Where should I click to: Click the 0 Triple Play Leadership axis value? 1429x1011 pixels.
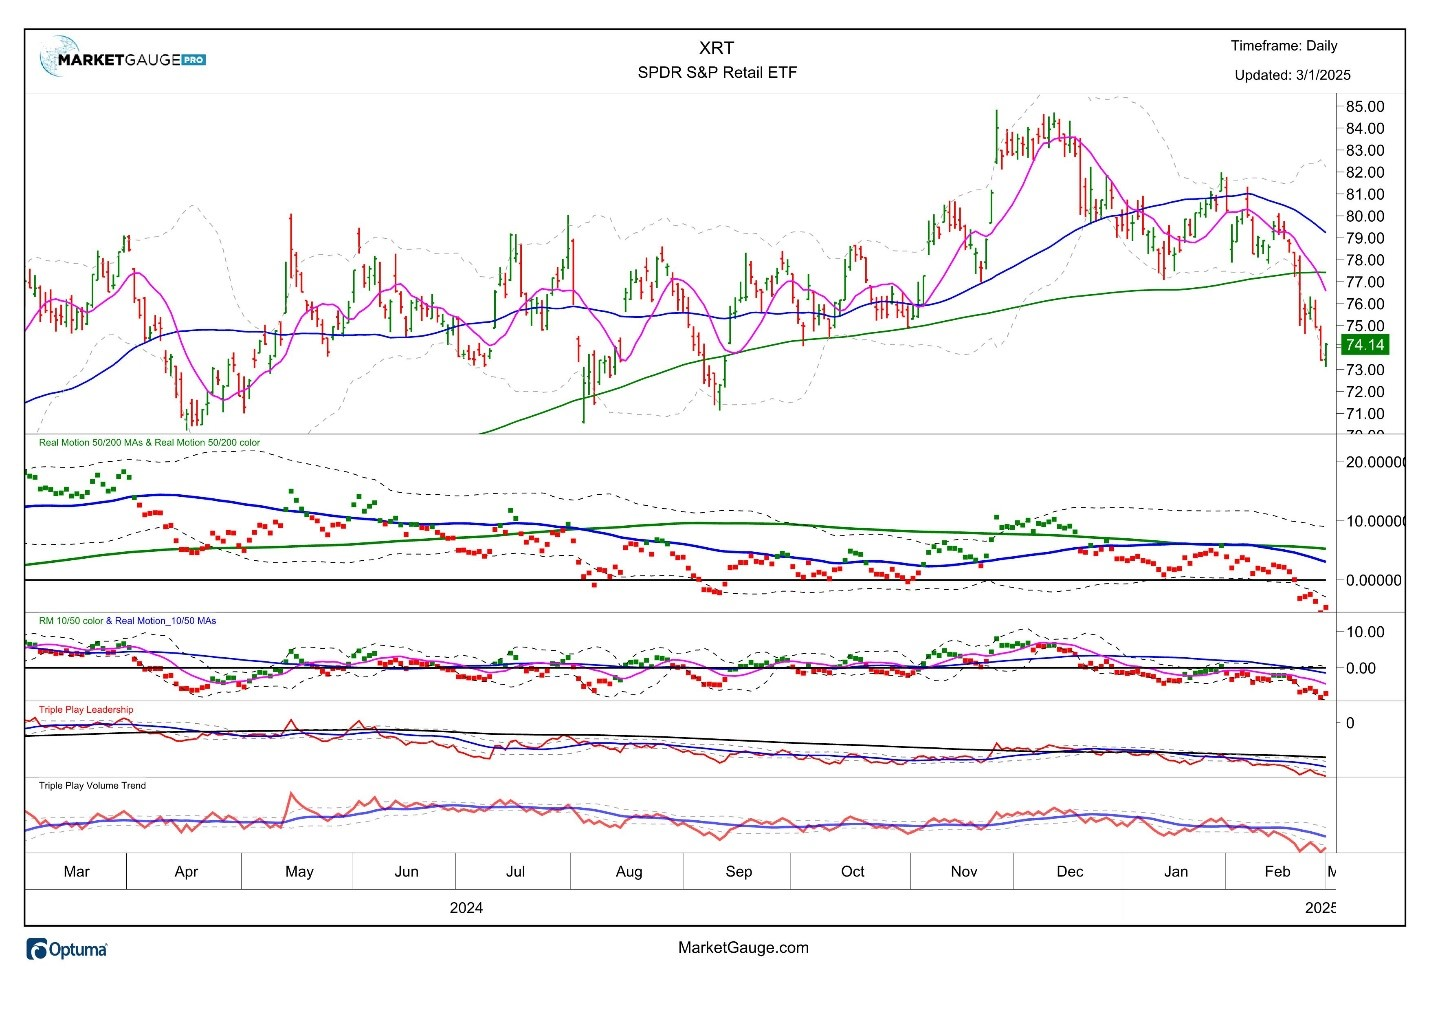1350,723
